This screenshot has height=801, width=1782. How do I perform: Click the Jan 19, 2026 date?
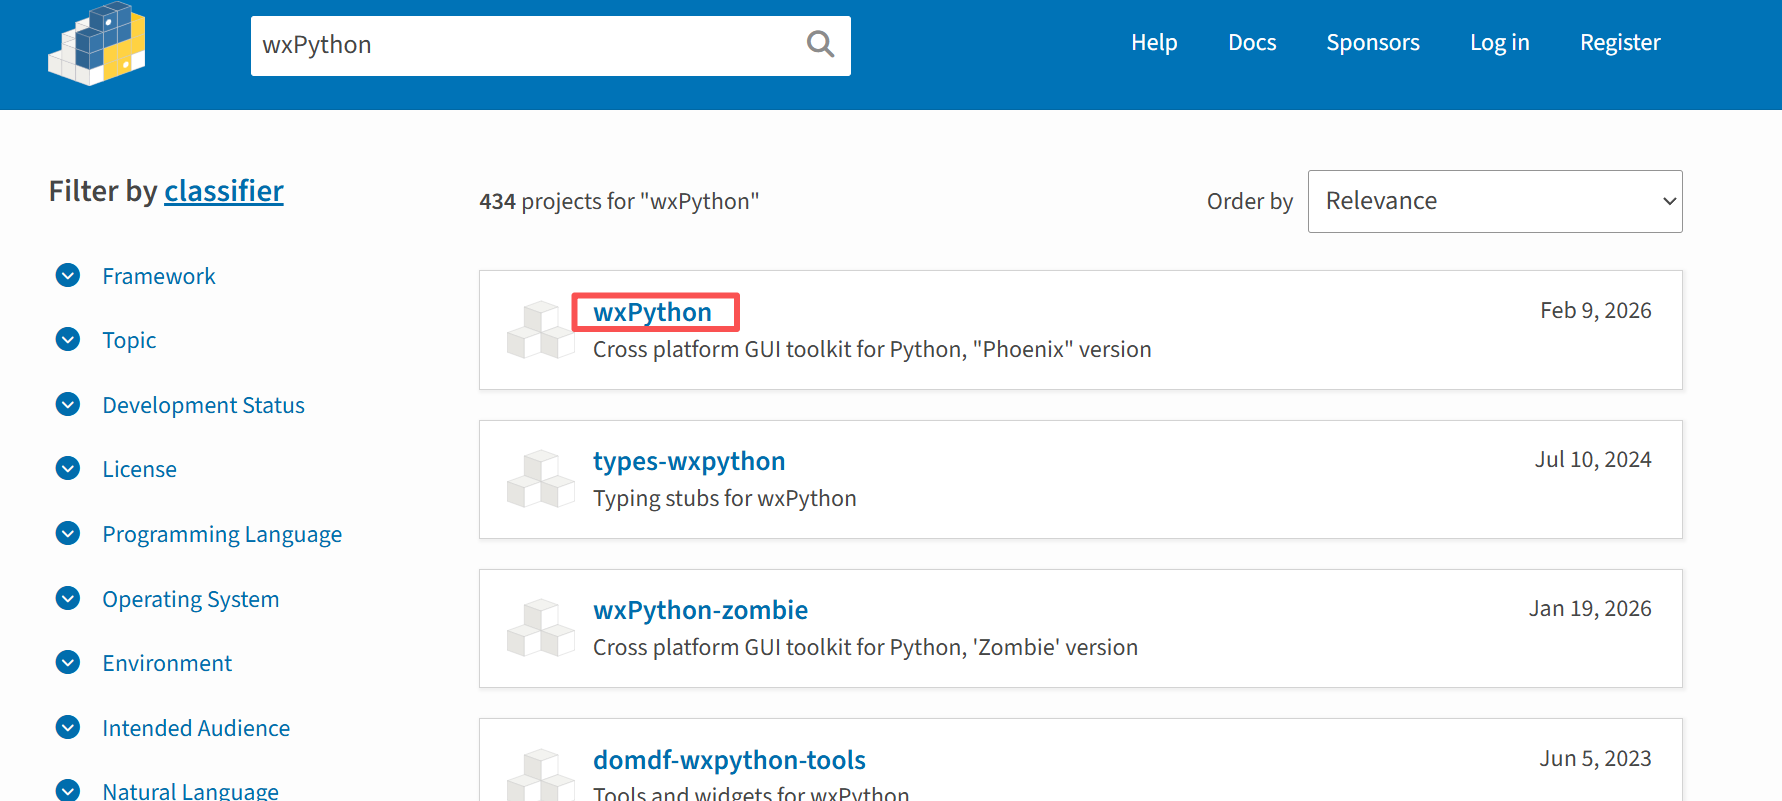coord(1590,608)
